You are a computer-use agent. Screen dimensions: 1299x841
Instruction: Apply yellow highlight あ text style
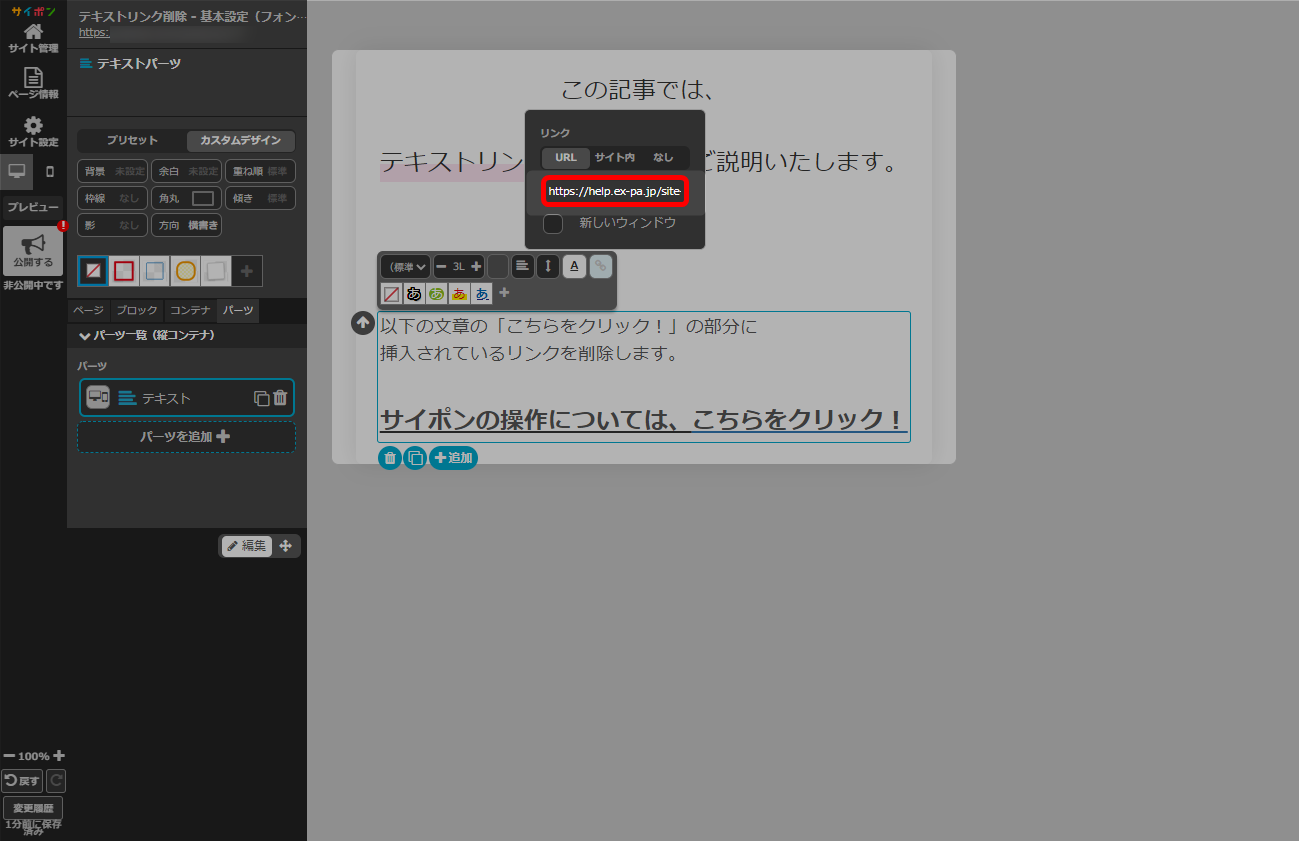click(459, 294)
